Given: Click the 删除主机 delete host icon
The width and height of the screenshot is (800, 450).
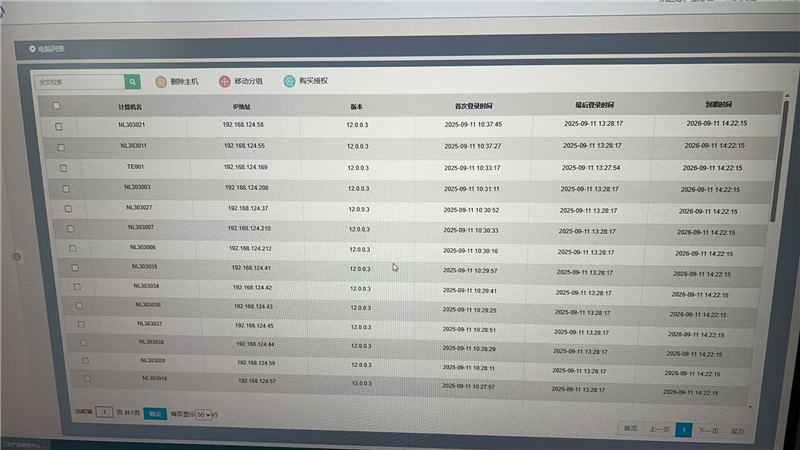Looking at the screenshot, I should coord(161,82).
